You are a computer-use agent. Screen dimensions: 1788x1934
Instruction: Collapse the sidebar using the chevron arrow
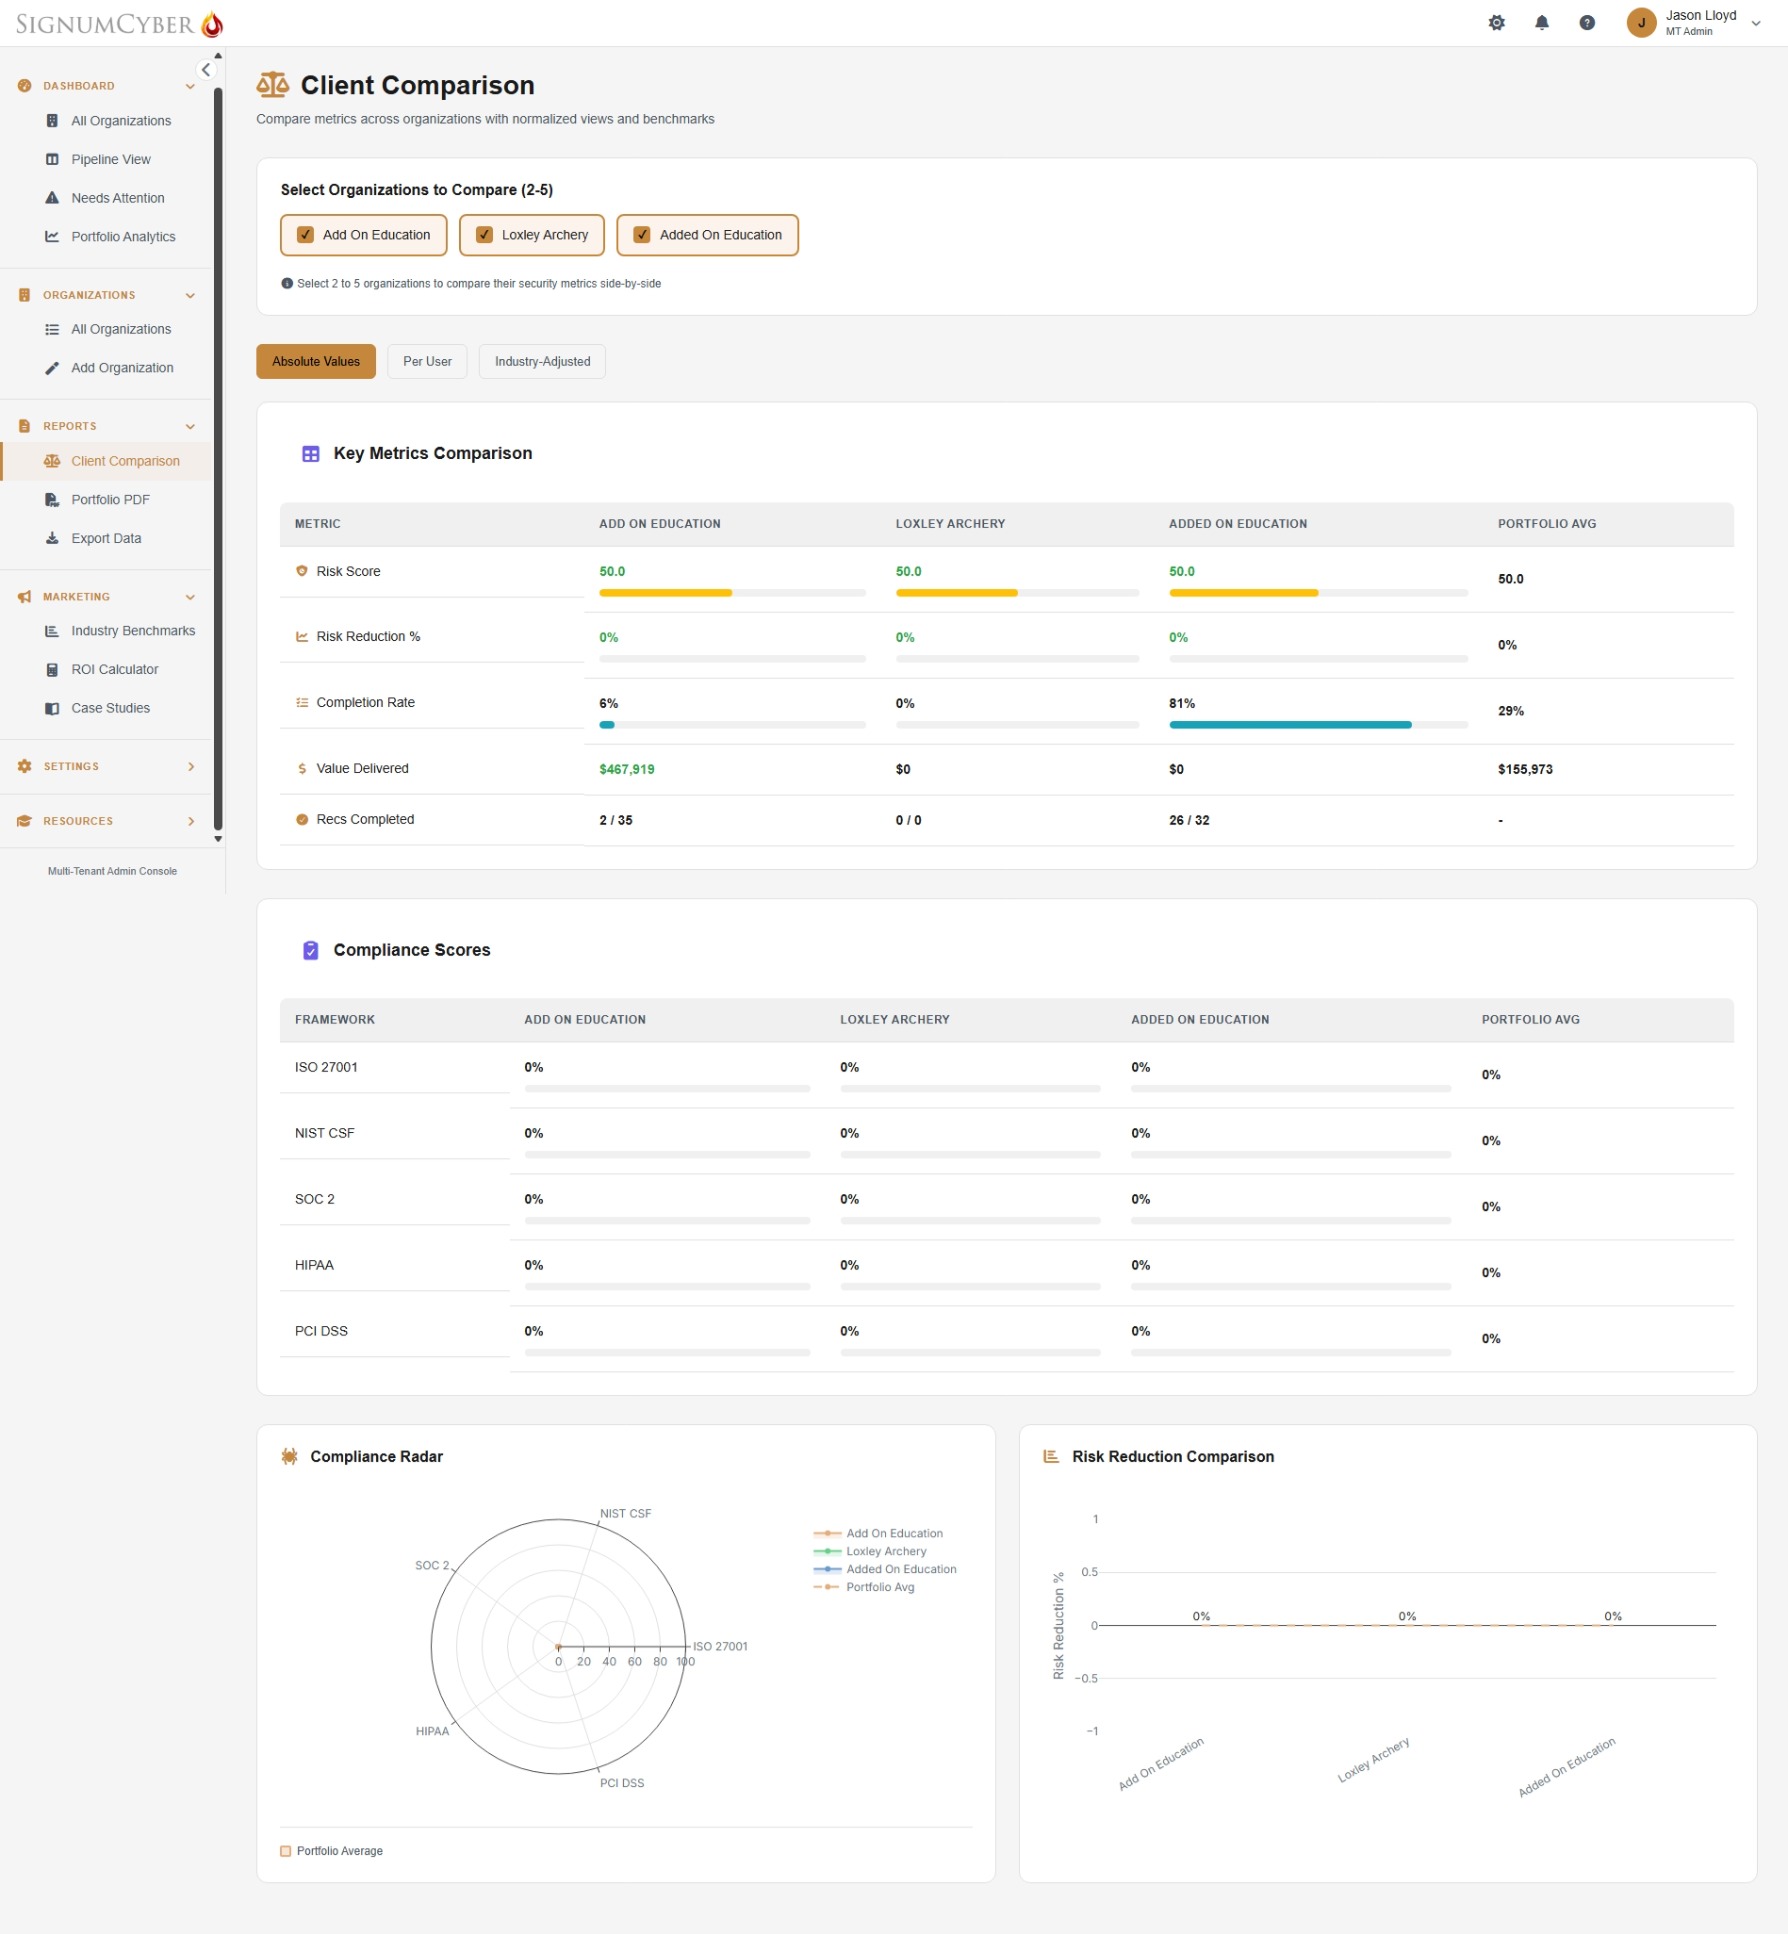pos(206,69)
